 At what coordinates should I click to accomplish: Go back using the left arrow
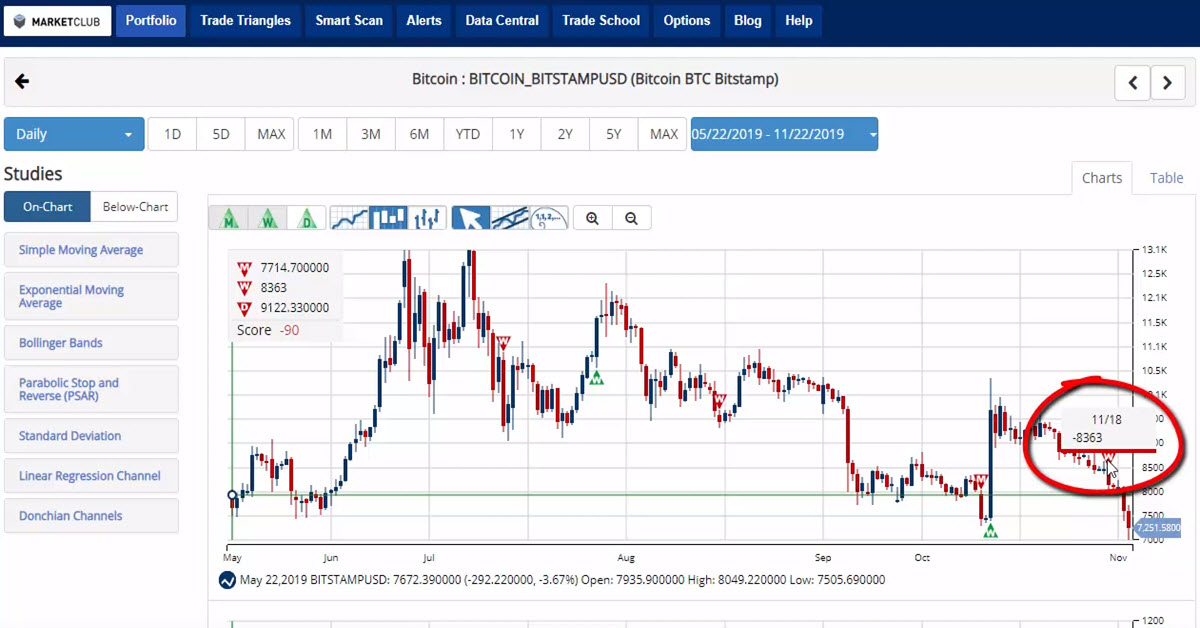(x=22, y=82)
